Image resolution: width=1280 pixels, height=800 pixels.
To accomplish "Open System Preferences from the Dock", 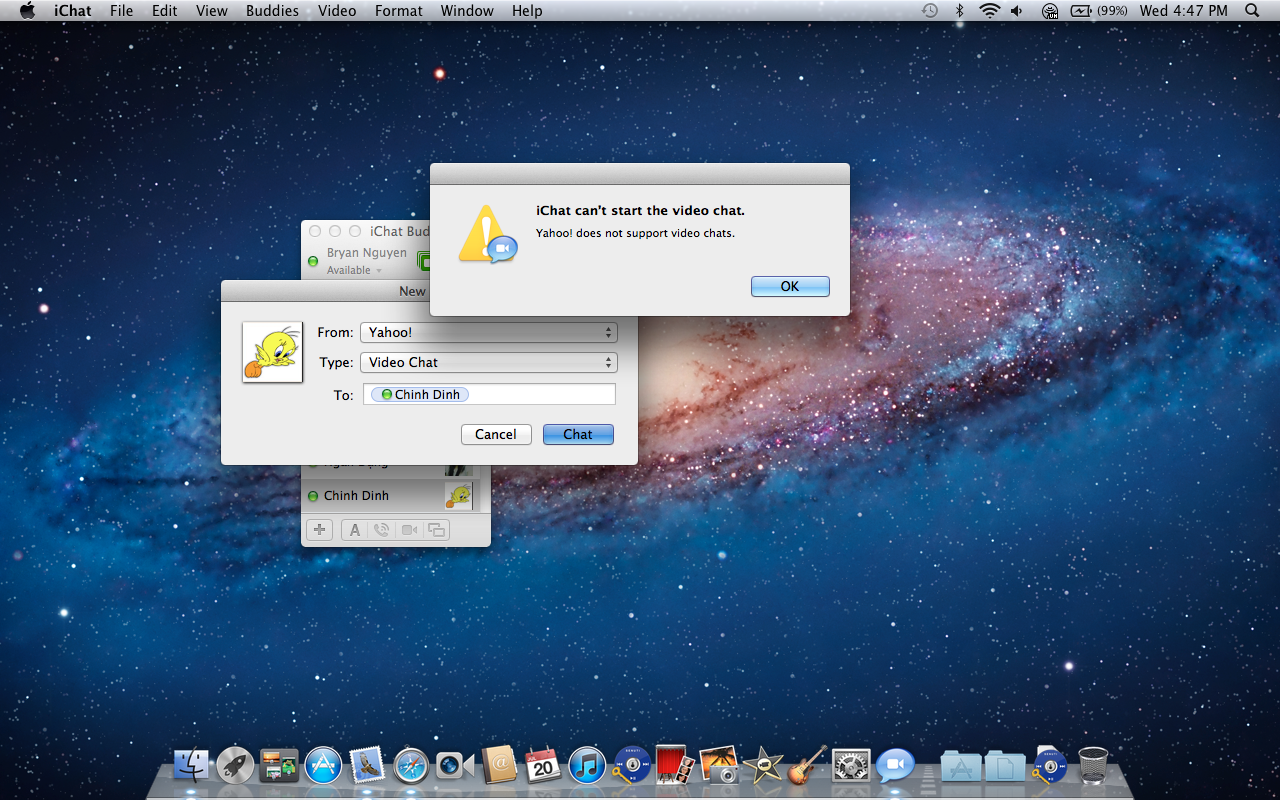I will pyautogui.click(x=851, y=765).
